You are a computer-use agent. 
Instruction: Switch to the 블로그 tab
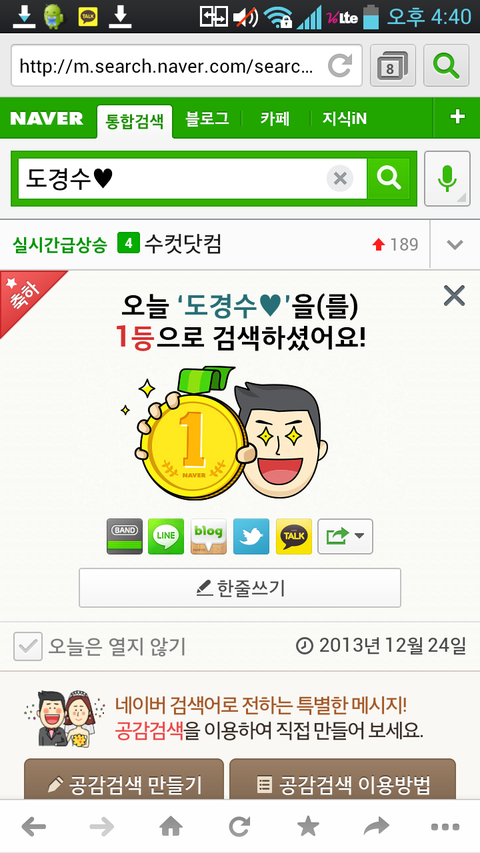click(x=207, y=119)
